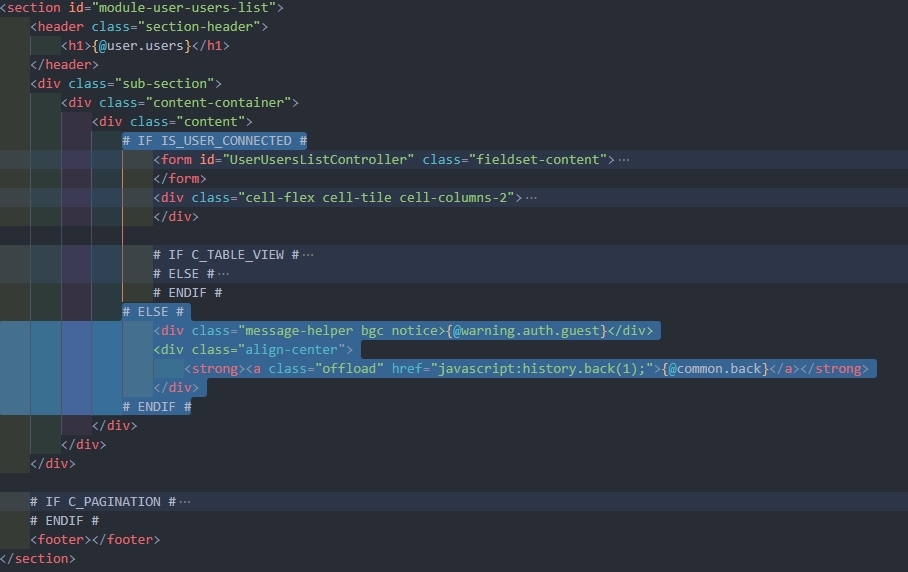Viewport: 908px width, 572px height.
Task: Click the '# ENDIF #' after C_TABLE_VIEW else
Action: 188,293
